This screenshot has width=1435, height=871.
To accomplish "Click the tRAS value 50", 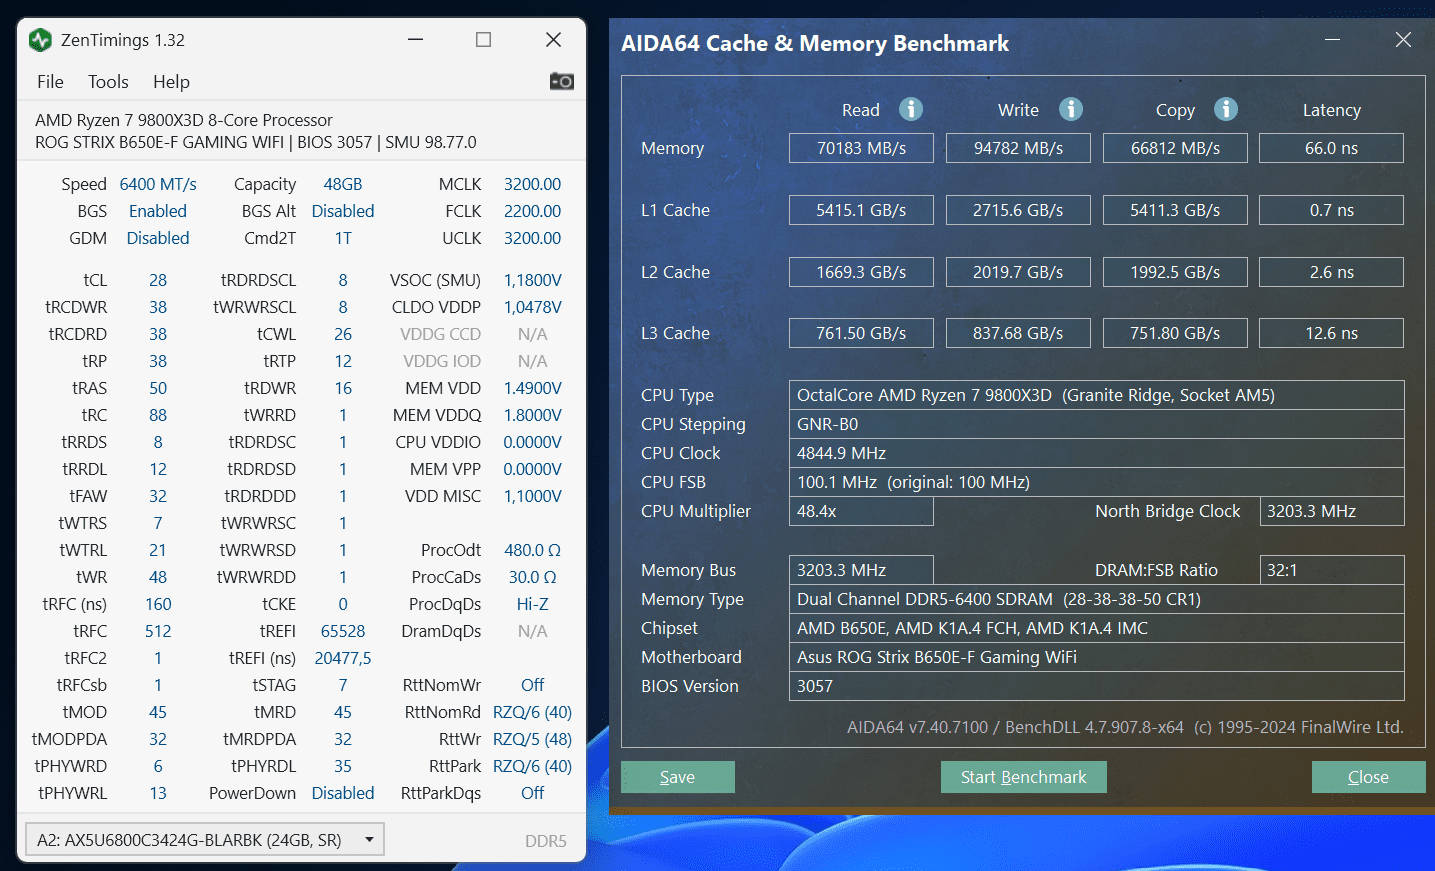I will point(158,388).
